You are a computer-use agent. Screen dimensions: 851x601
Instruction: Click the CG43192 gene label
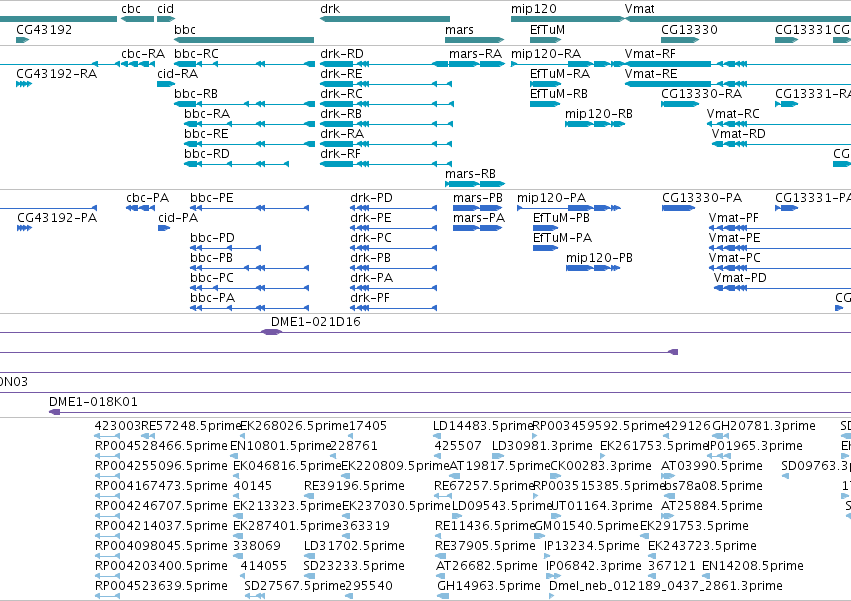pyautogui.click(x=44, y=29)
